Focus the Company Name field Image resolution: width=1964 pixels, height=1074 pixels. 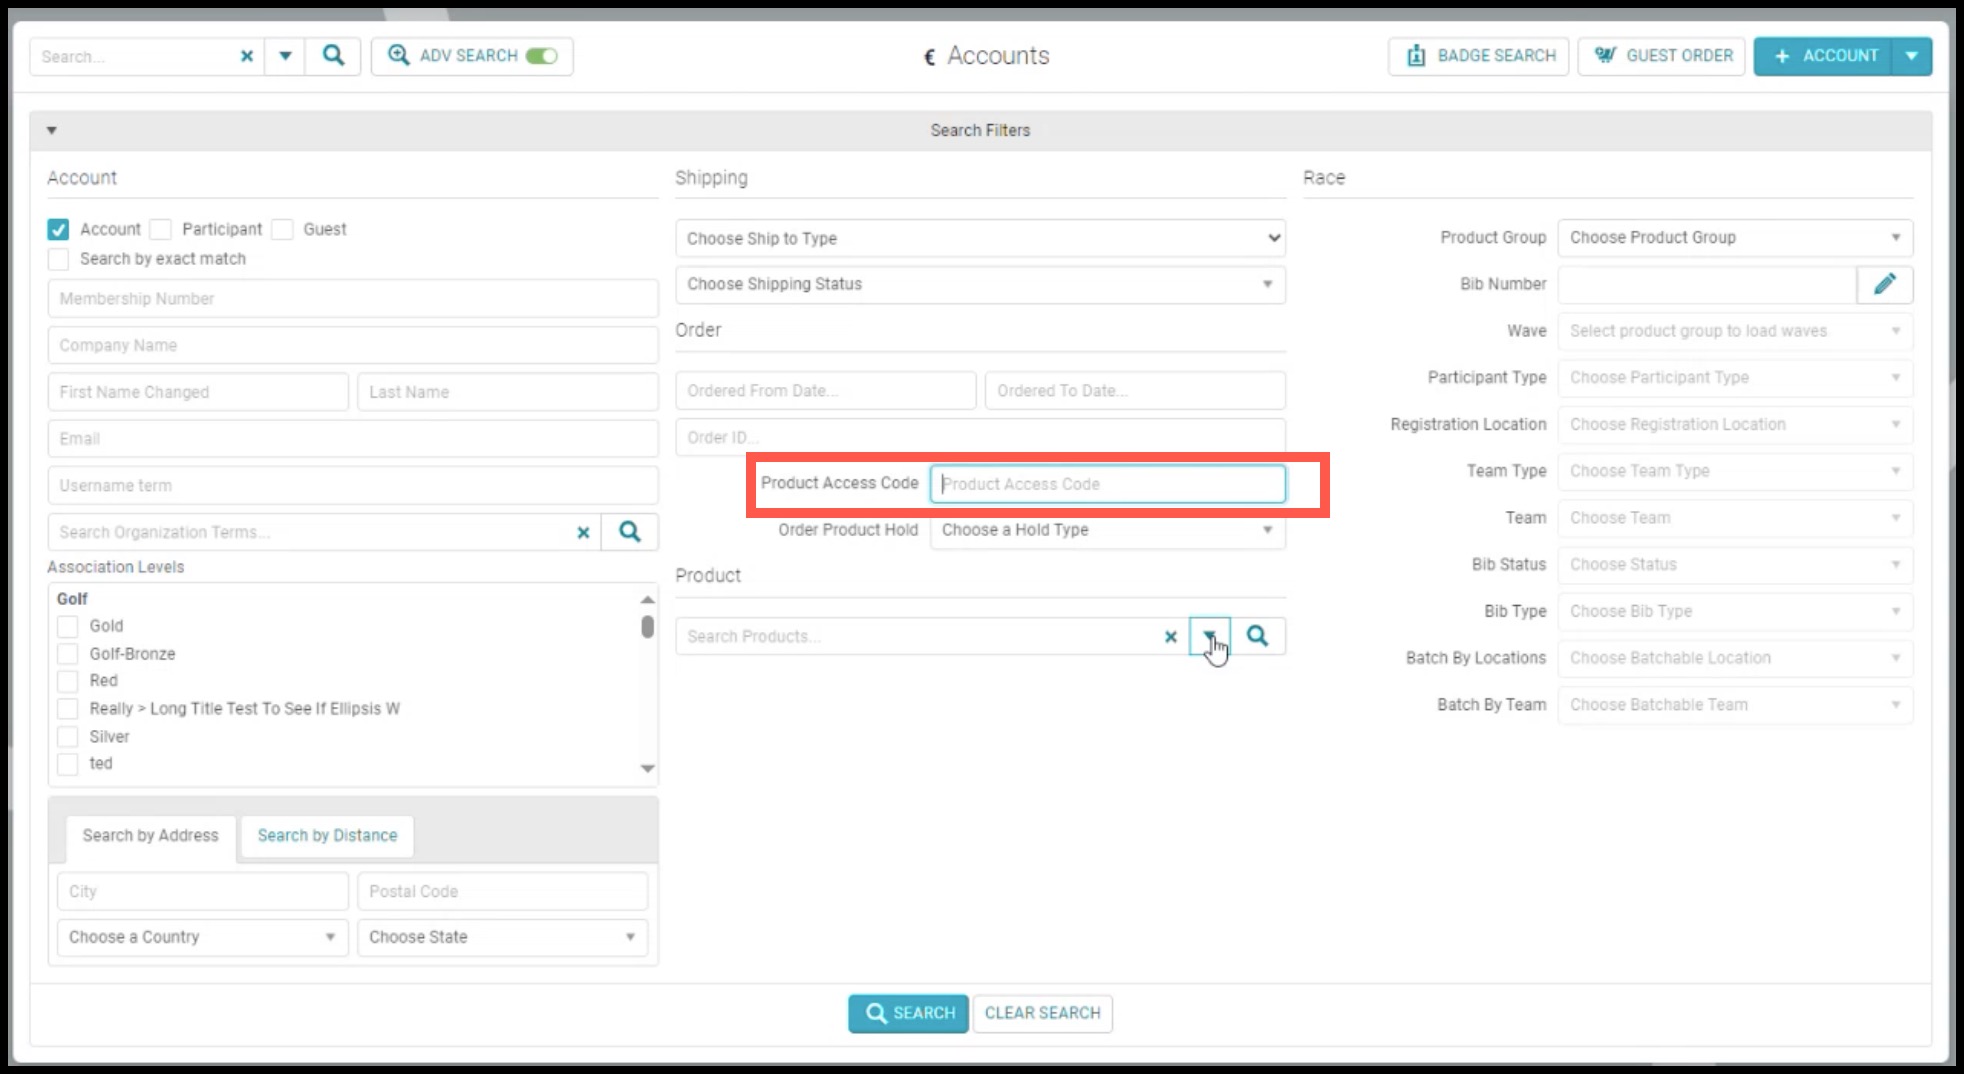[353, 345]
